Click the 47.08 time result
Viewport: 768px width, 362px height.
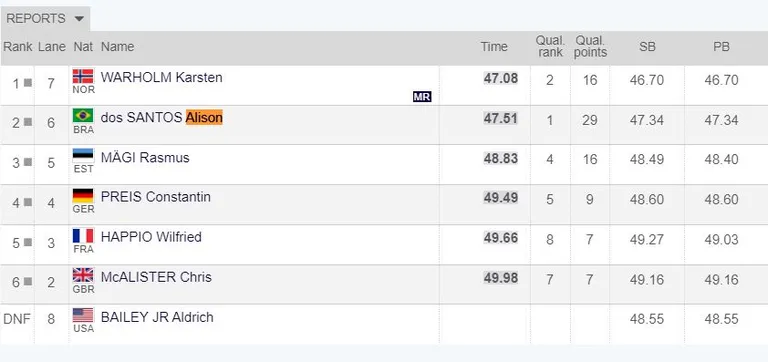[x=501, y=78]
